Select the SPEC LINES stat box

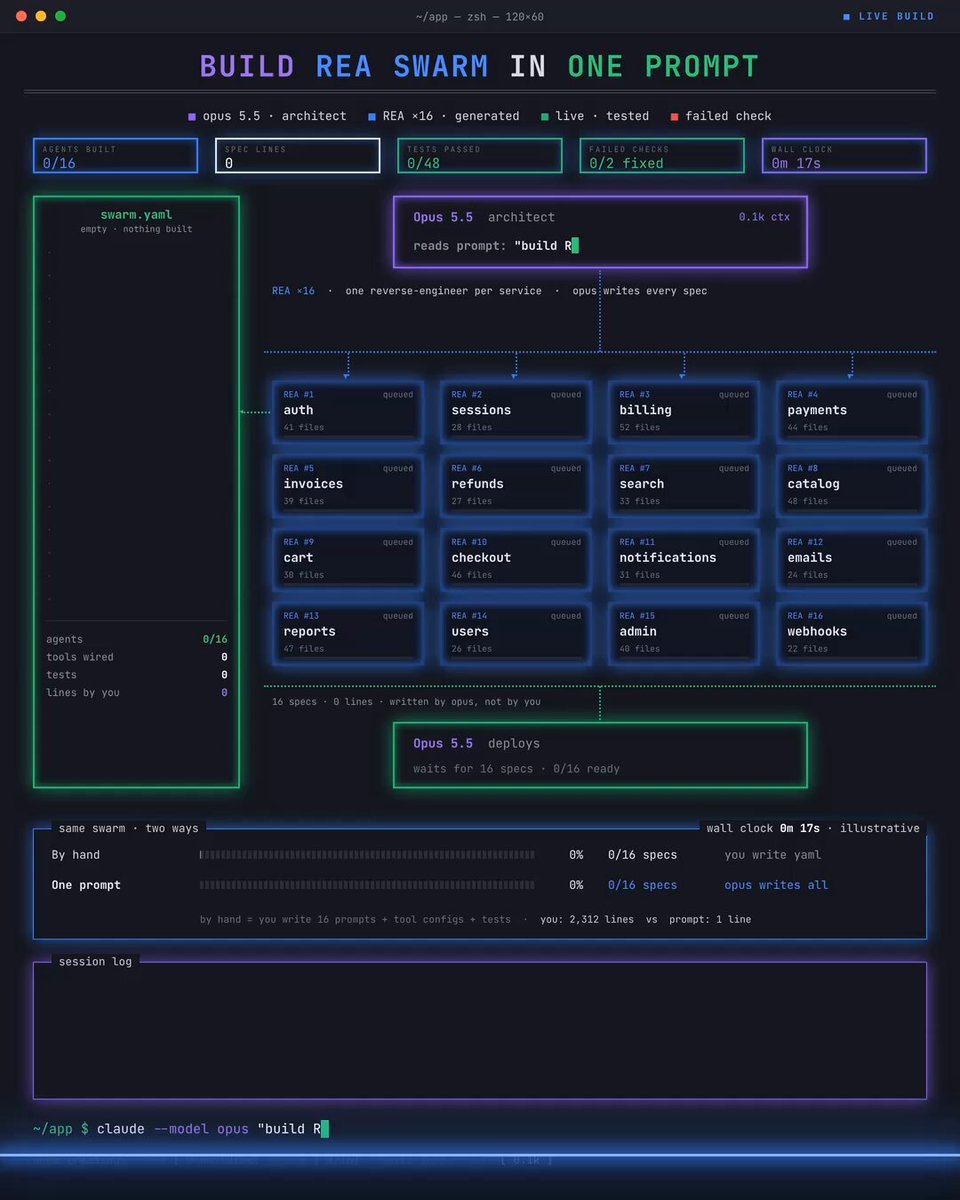[298, 155]
